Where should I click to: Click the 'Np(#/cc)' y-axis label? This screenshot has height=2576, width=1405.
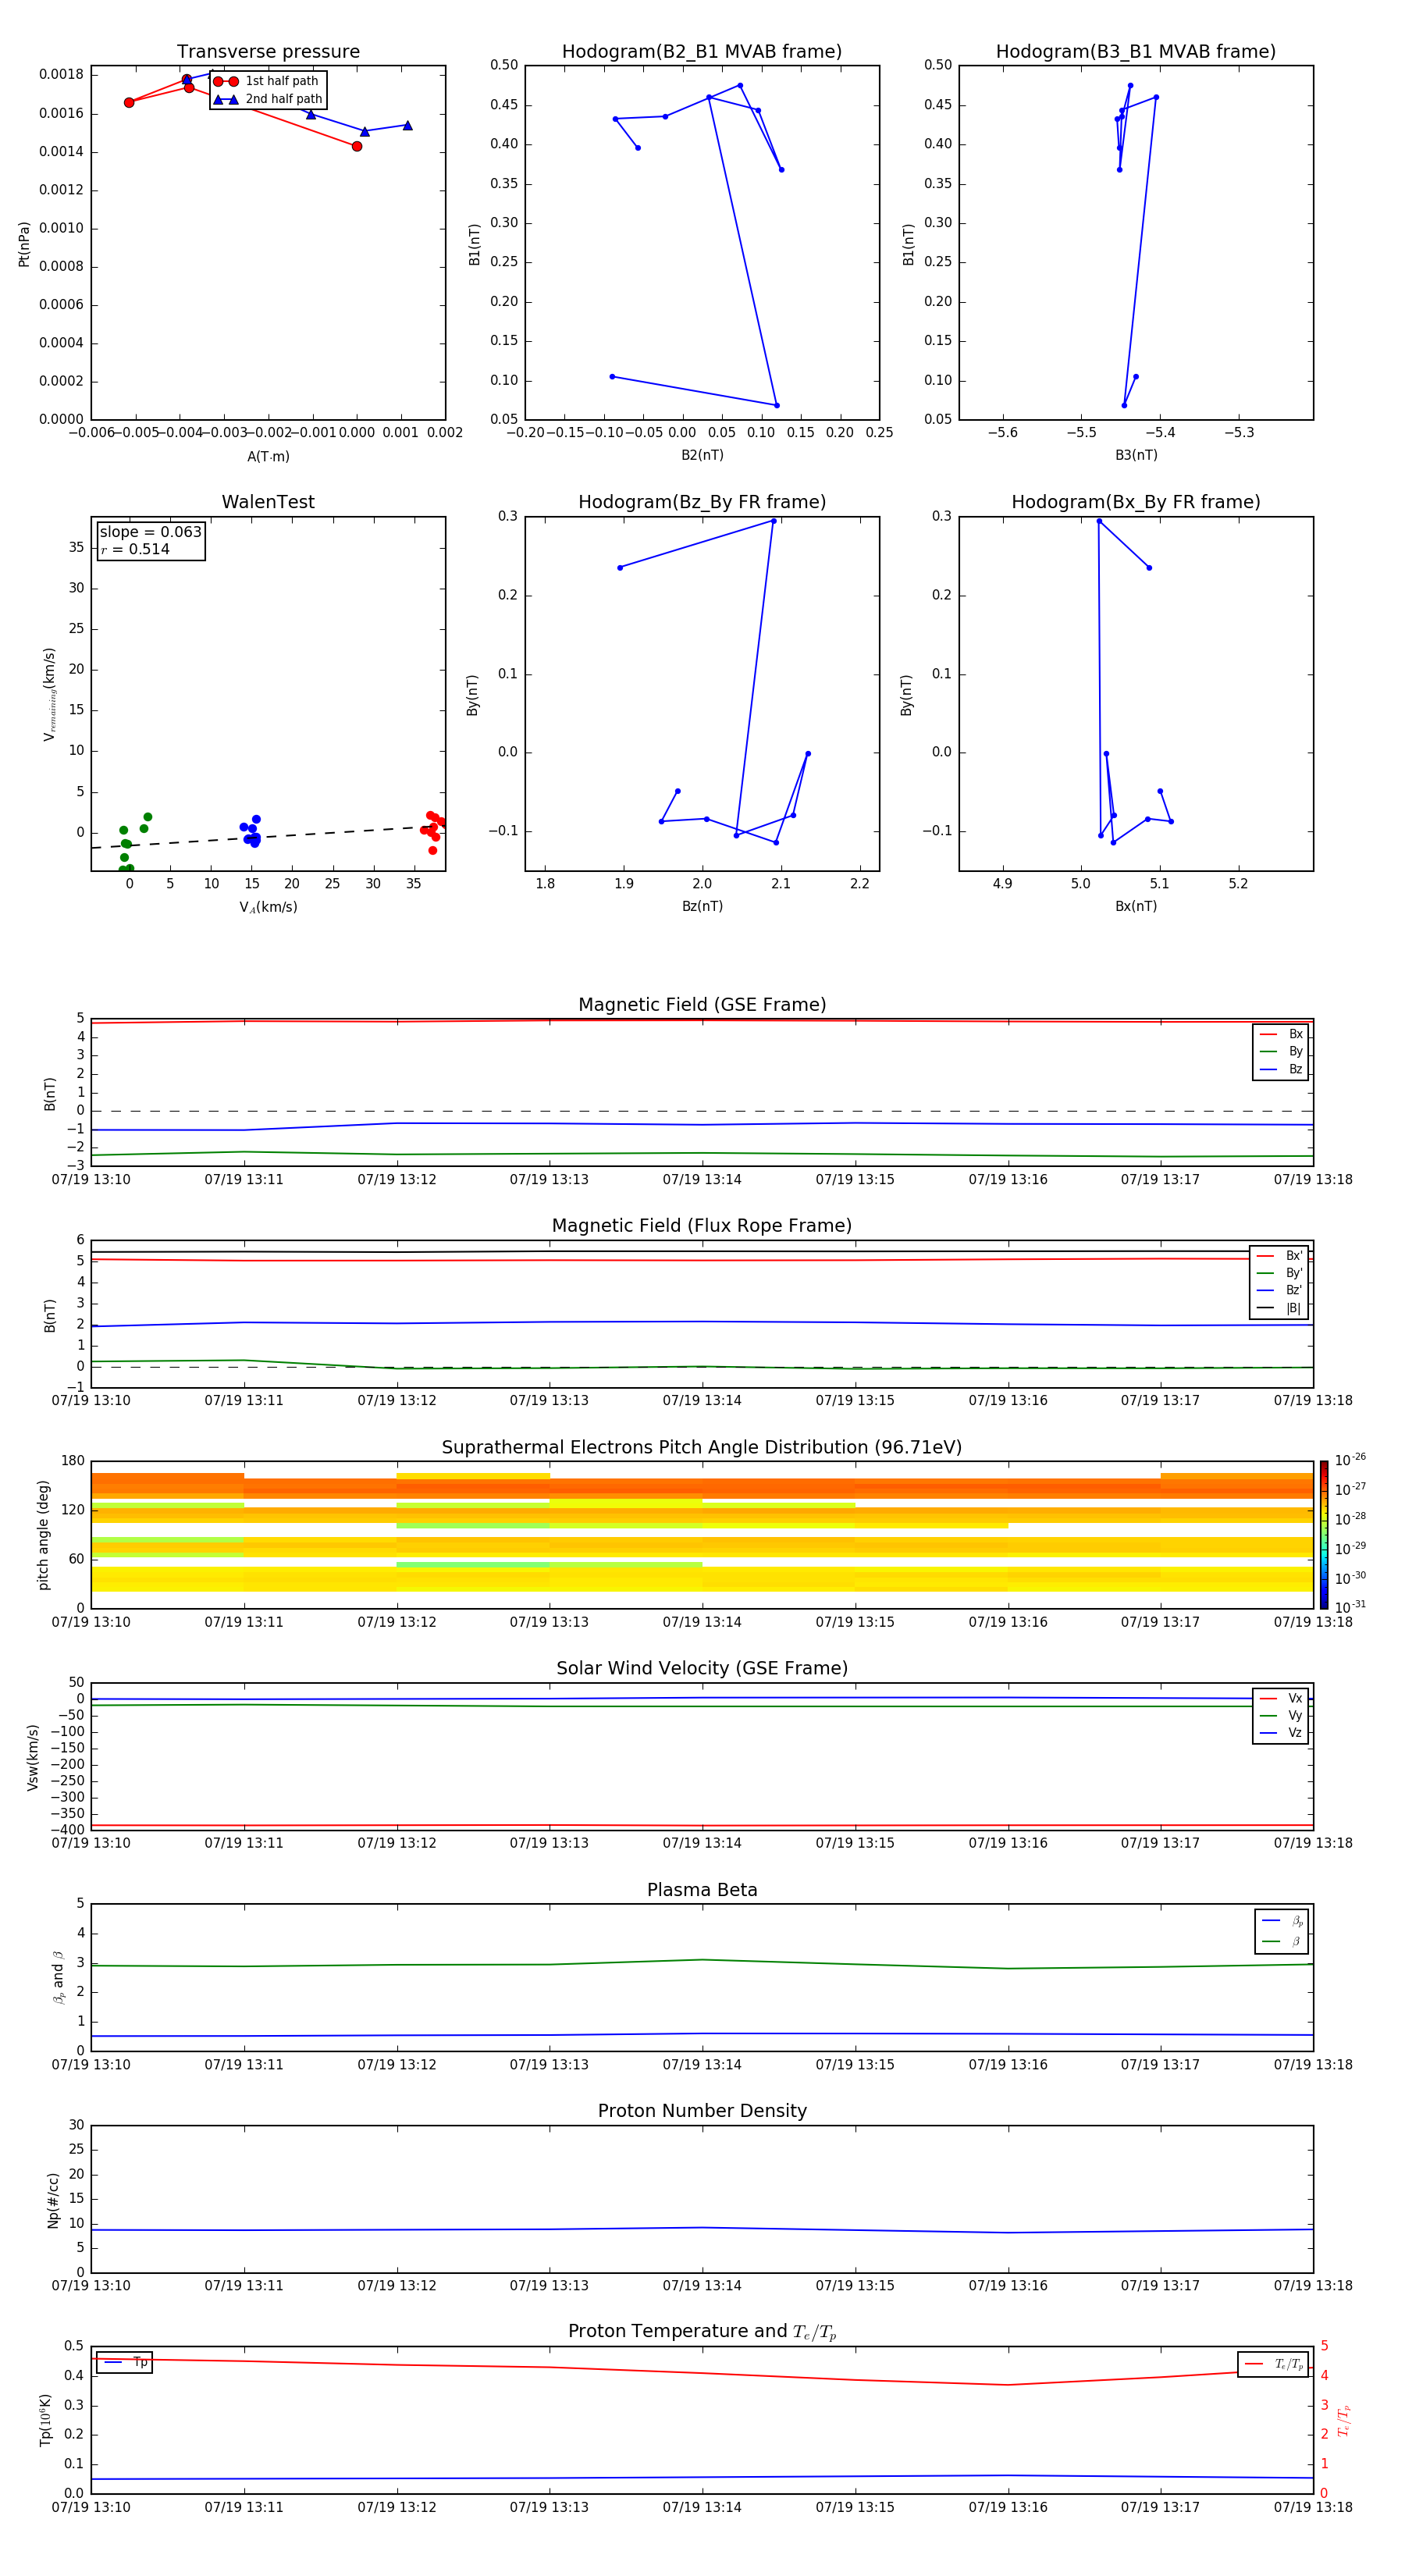(53, 2200)
